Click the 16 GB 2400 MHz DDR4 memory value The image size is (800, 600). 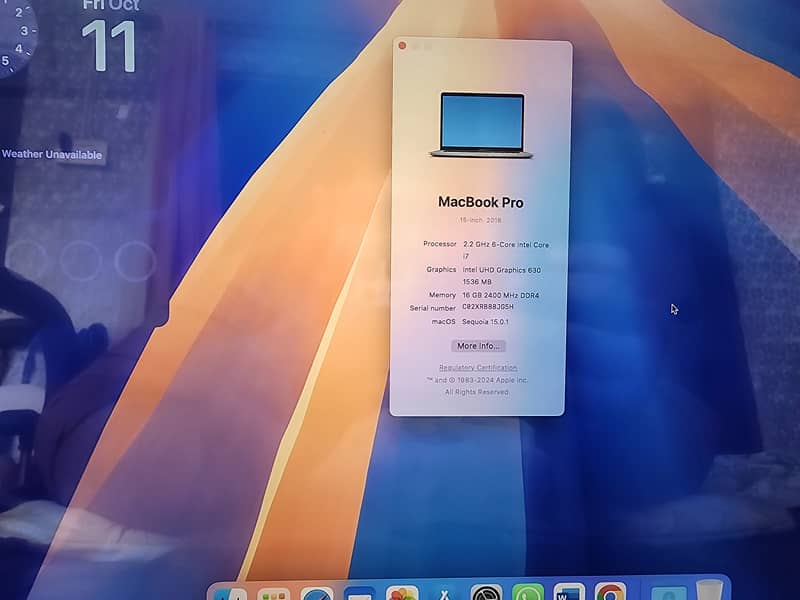[x=501, y=295]
